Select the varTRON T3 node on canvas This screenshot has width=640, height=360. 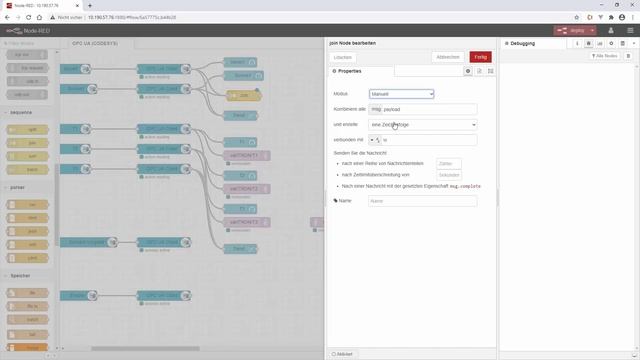pyautogui.click(x=247, y=222)
